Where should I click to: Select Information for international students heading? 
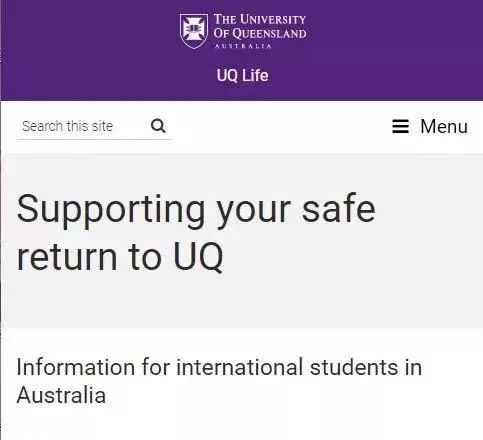tap(219, 381)
